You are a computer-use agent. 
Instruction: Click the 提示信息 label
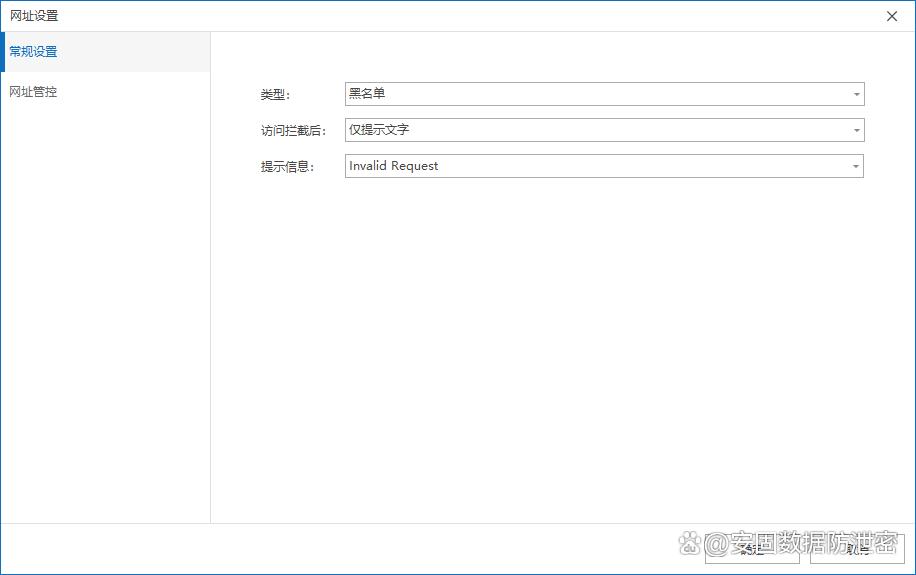tap(287, 167)
